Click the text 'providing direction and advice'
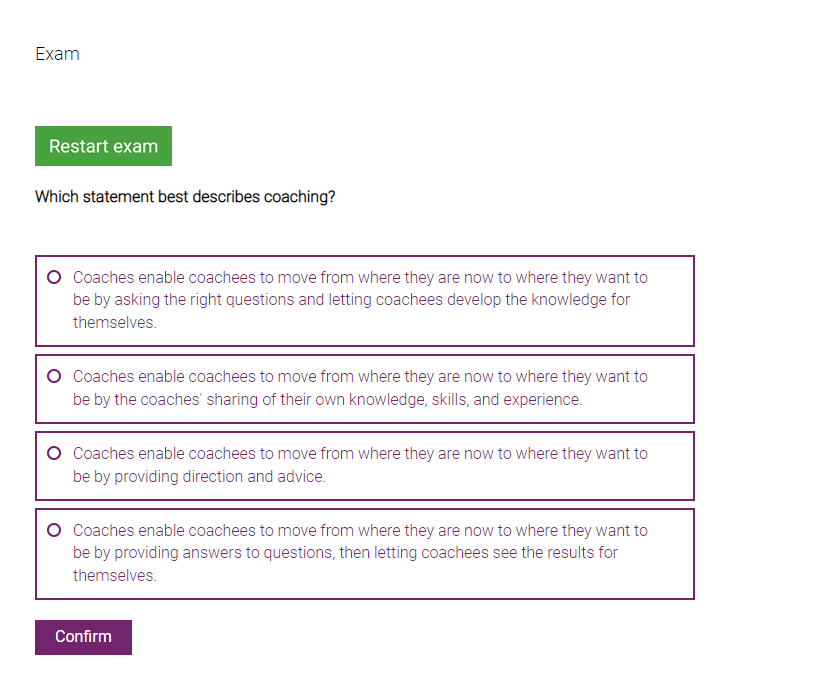This screenshot has width=836, height=693. click(215, 476)
